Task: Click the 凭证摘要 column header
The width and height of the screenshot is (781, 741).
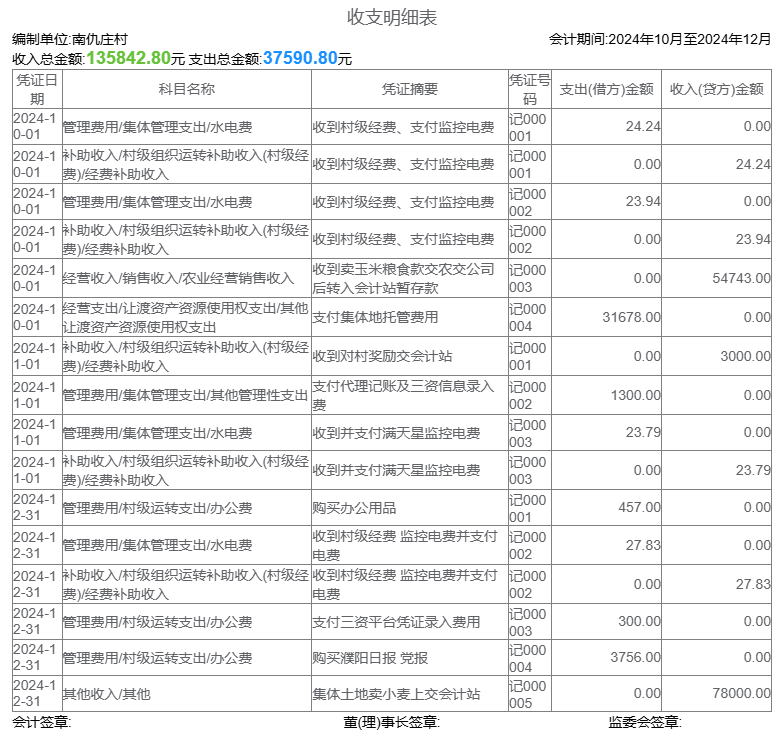Action: pos(409,89)
